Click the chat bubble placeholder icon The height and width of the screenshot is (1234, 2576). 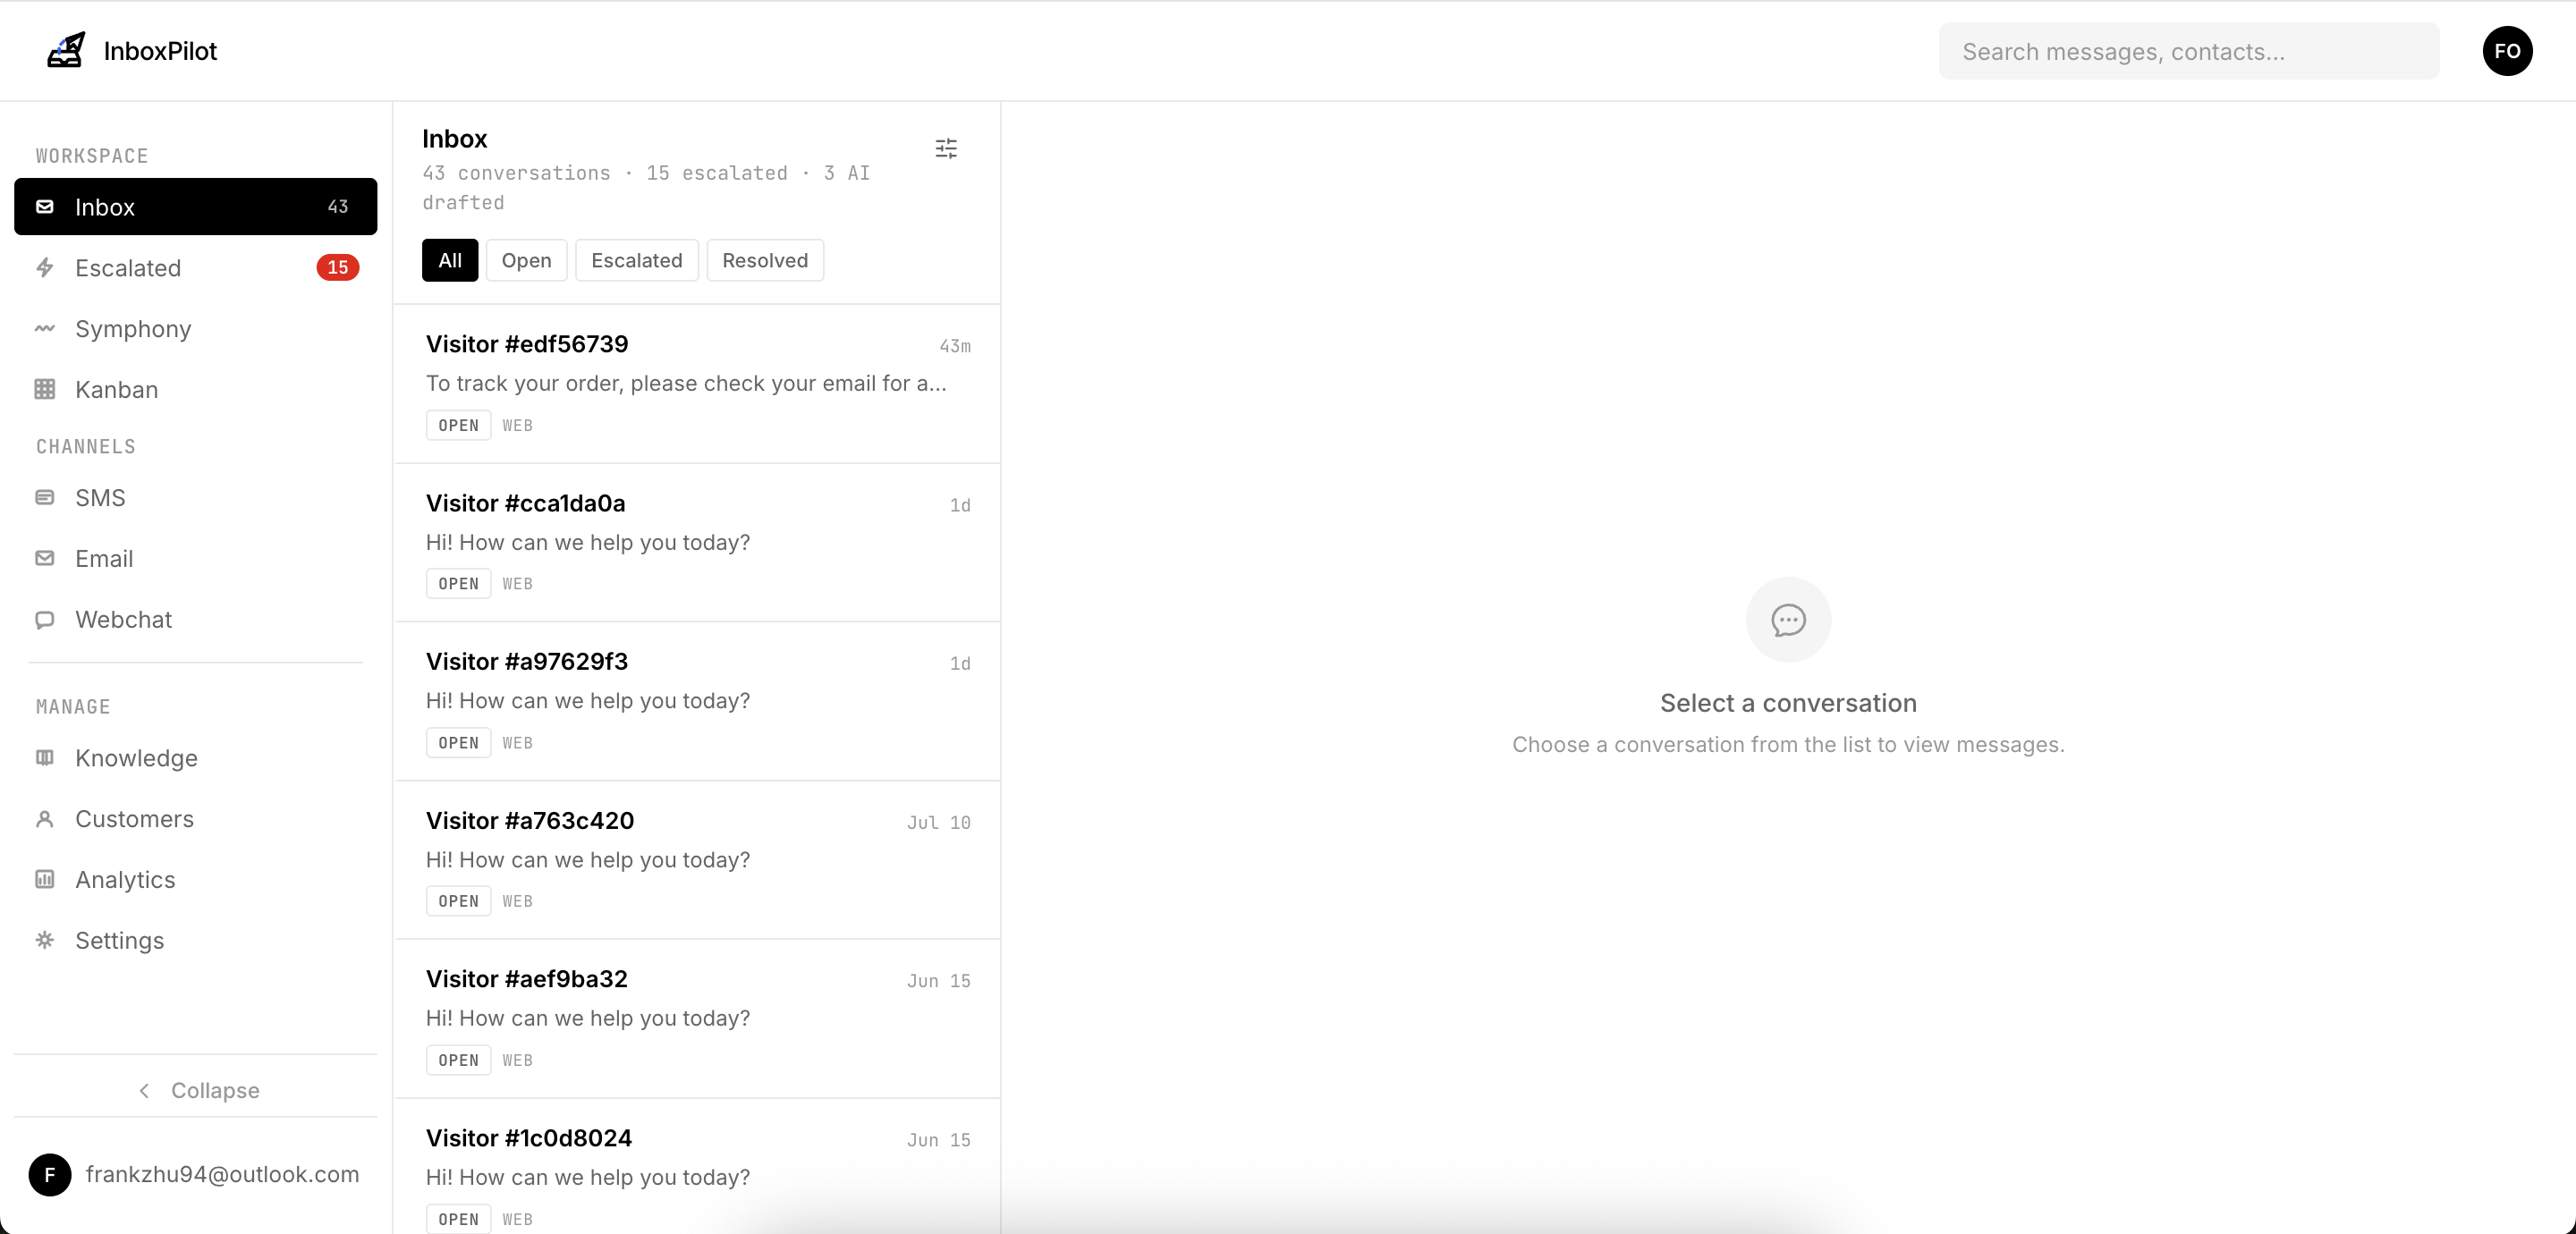click(1788, 620)
